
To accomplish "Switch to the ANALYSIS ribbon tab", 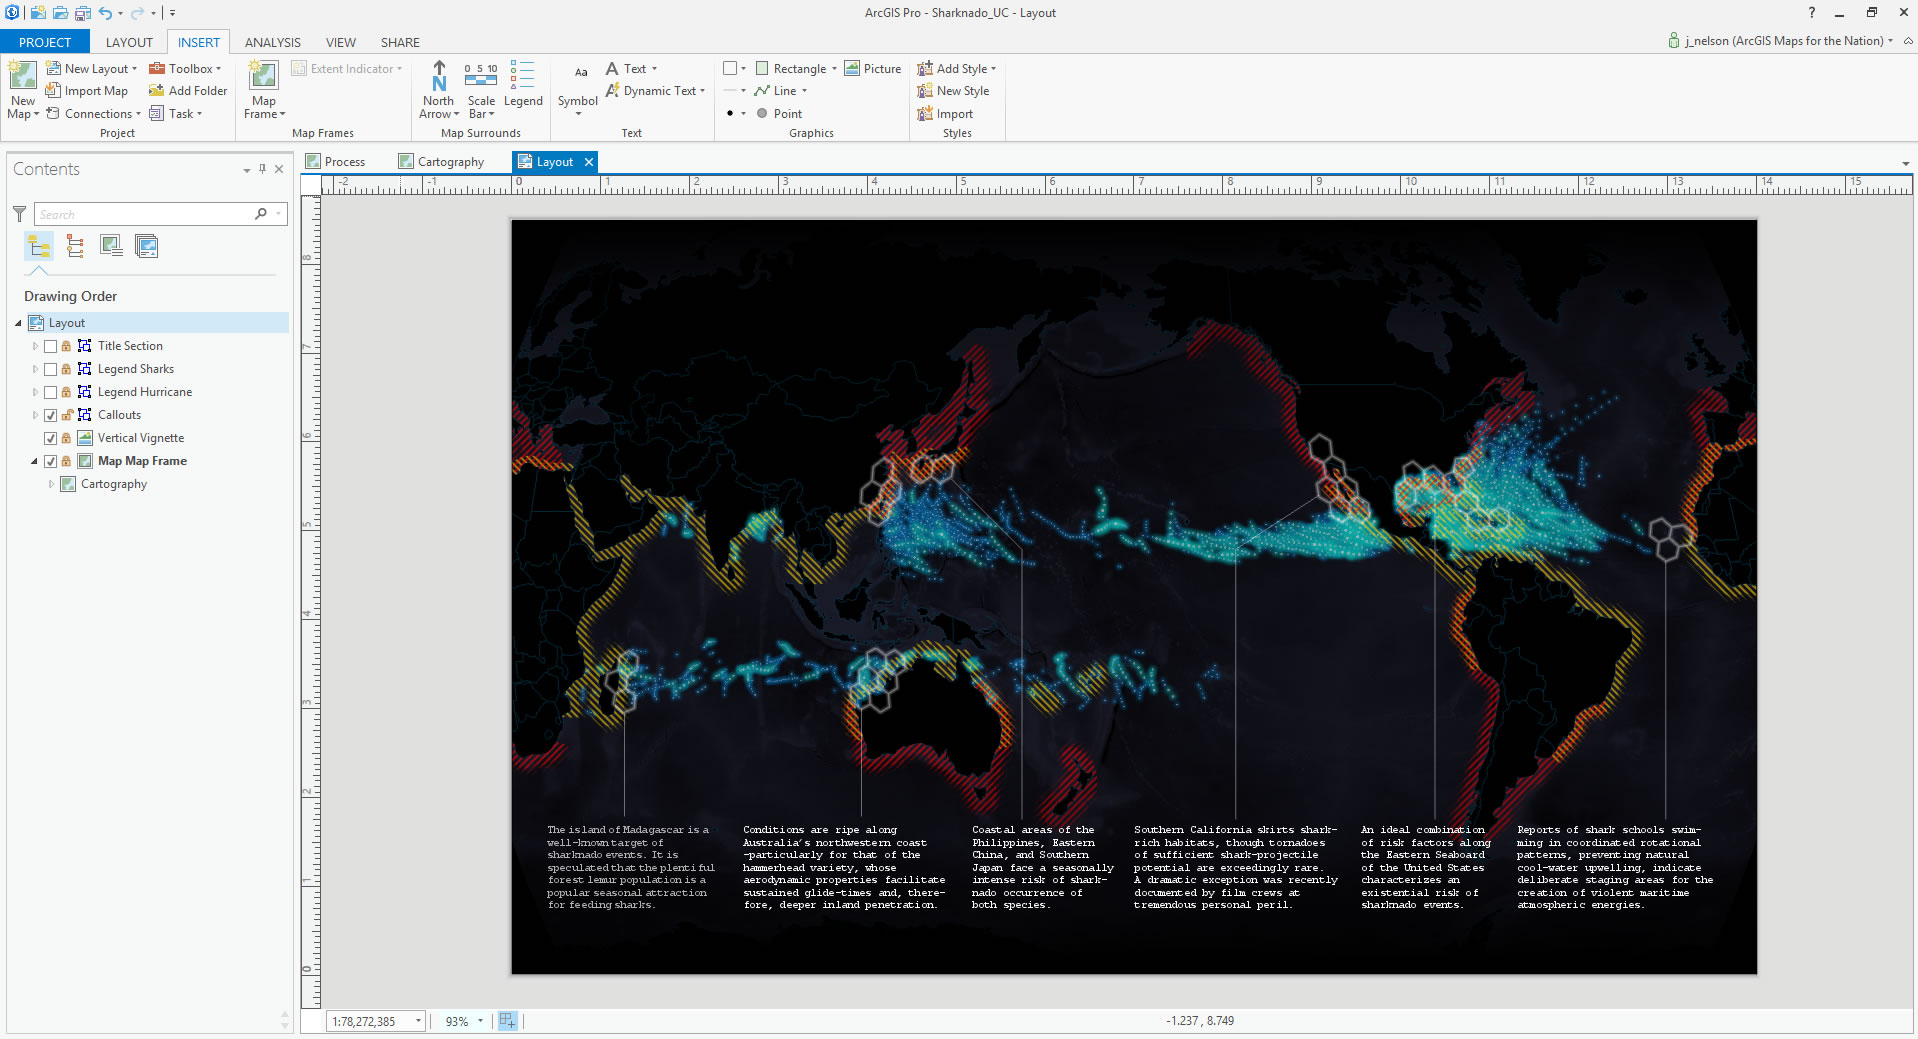I will [x=272, y=42].
